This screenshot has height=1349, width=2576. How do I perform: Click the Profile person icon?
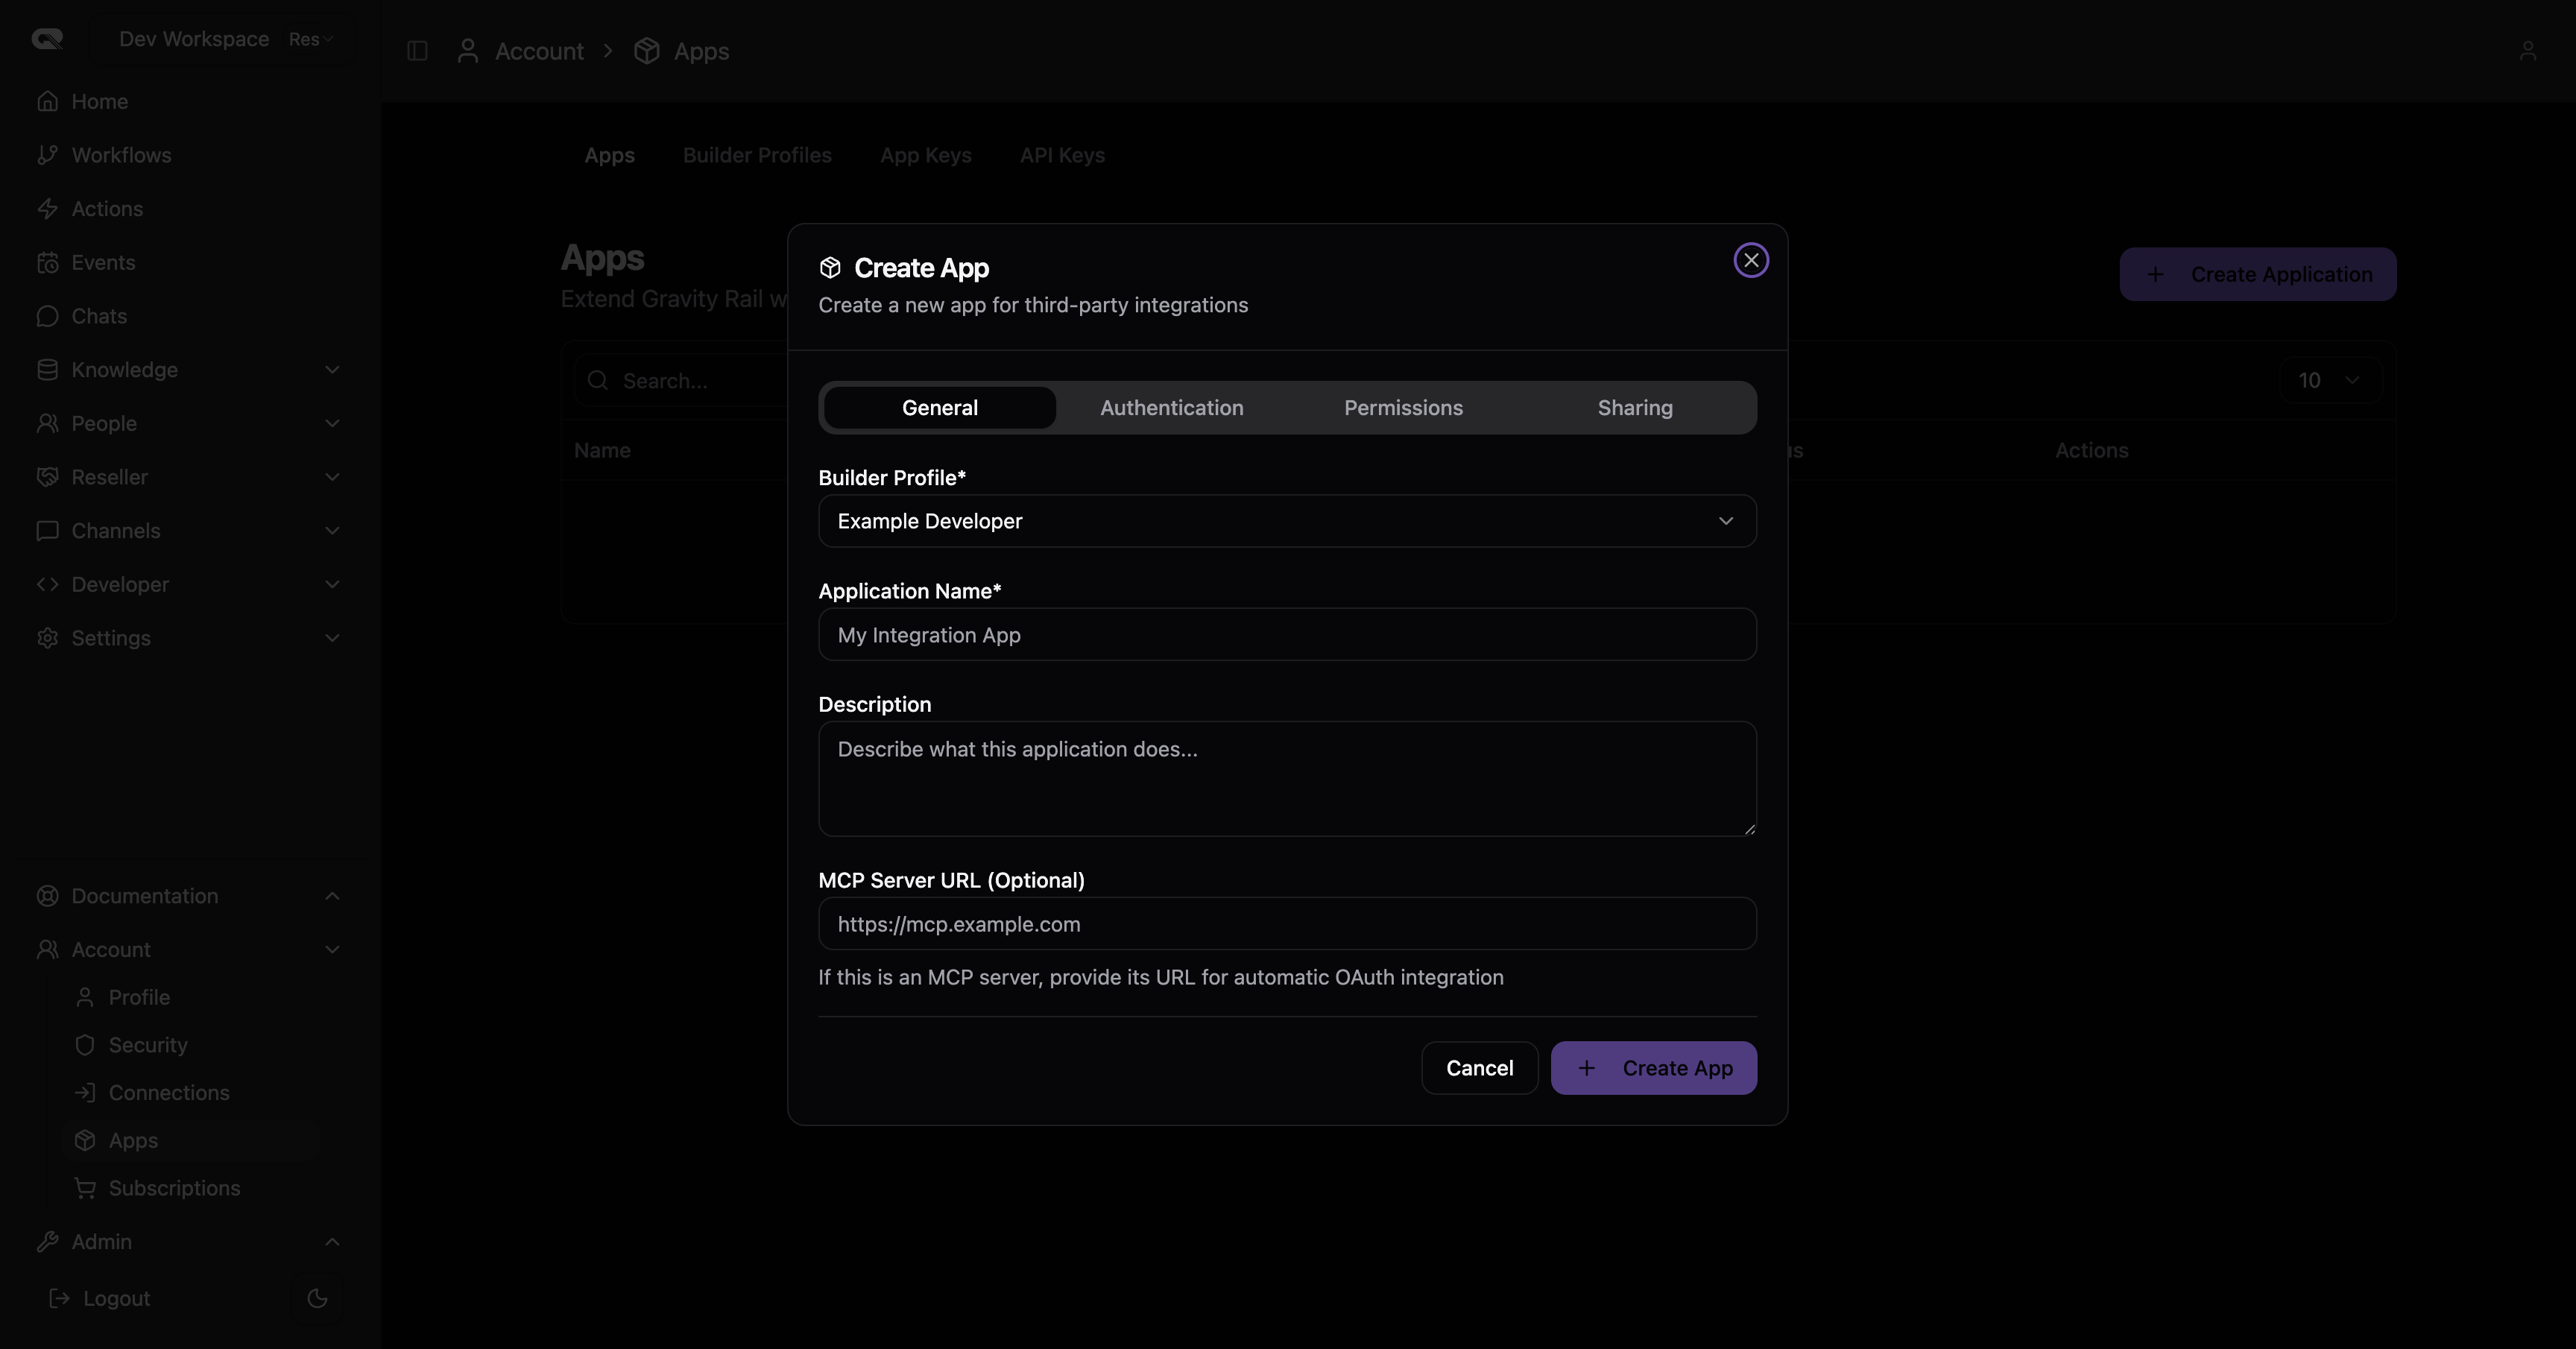click(85, 997)
